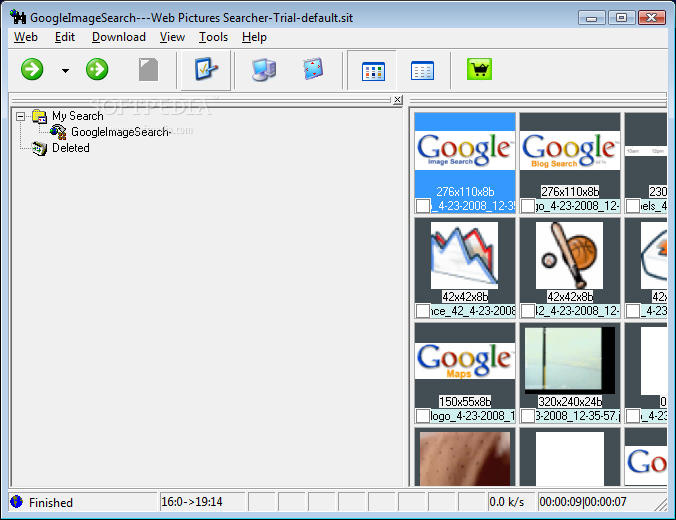Click the computer monitor toolbar icon
Image resolution: width=676 pixels, height=520 pixels.
[264, 70]
